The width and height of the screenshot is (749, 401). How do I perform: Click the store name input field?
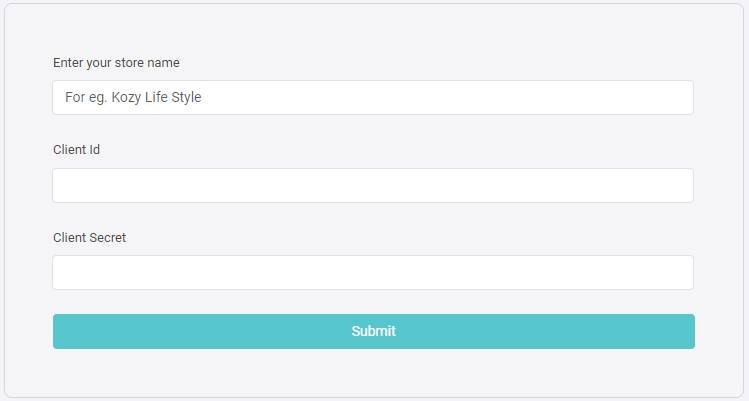pyautogui.click(x=372, y=98)
